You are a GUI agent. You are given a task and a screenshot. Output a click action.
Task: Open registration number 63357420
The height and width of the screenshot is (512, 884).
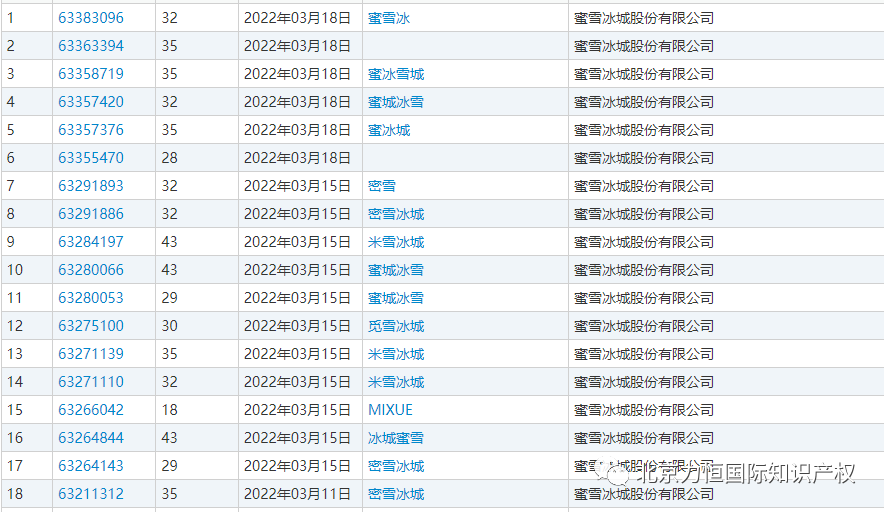[x=91, y=102]
